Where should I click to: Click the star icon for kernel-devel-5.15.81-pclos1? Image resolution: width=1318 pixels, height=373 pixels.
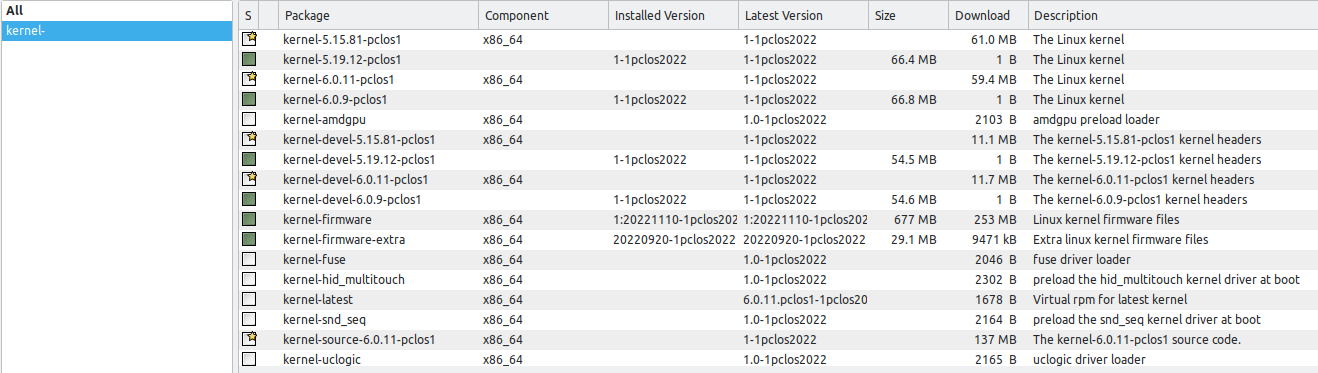(249, 139)
